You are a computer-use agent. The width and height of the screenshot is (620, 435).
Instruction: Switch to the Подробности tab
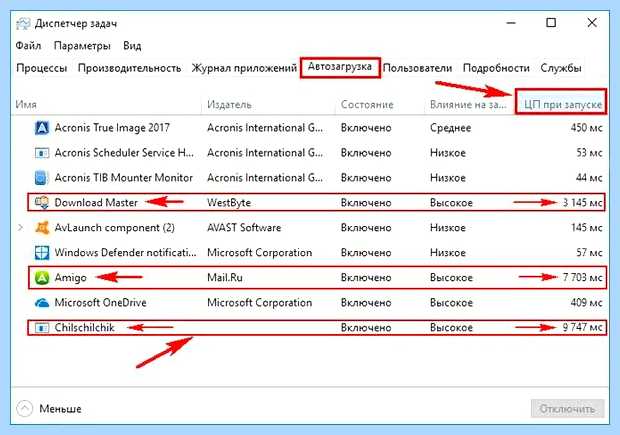(x=496, y=68)
